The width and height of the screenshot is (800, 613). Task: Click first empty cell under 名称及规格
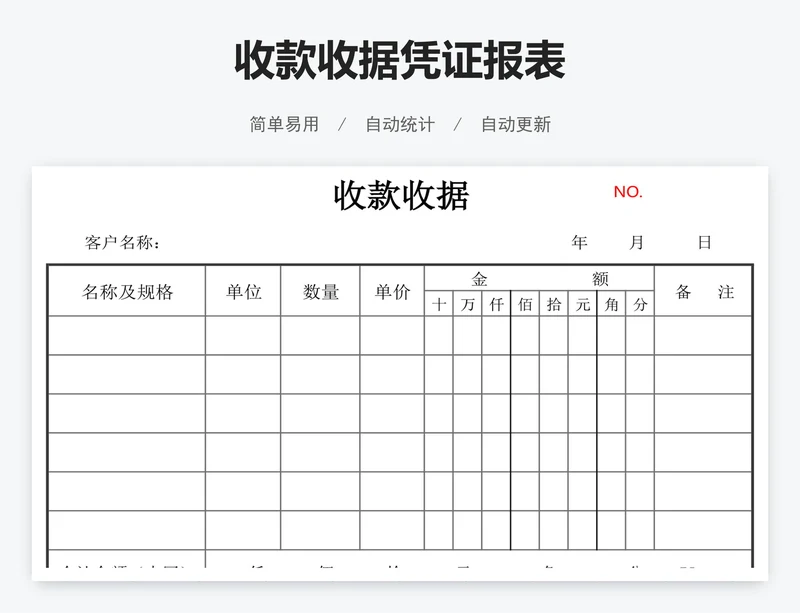[x=127, y=335]
